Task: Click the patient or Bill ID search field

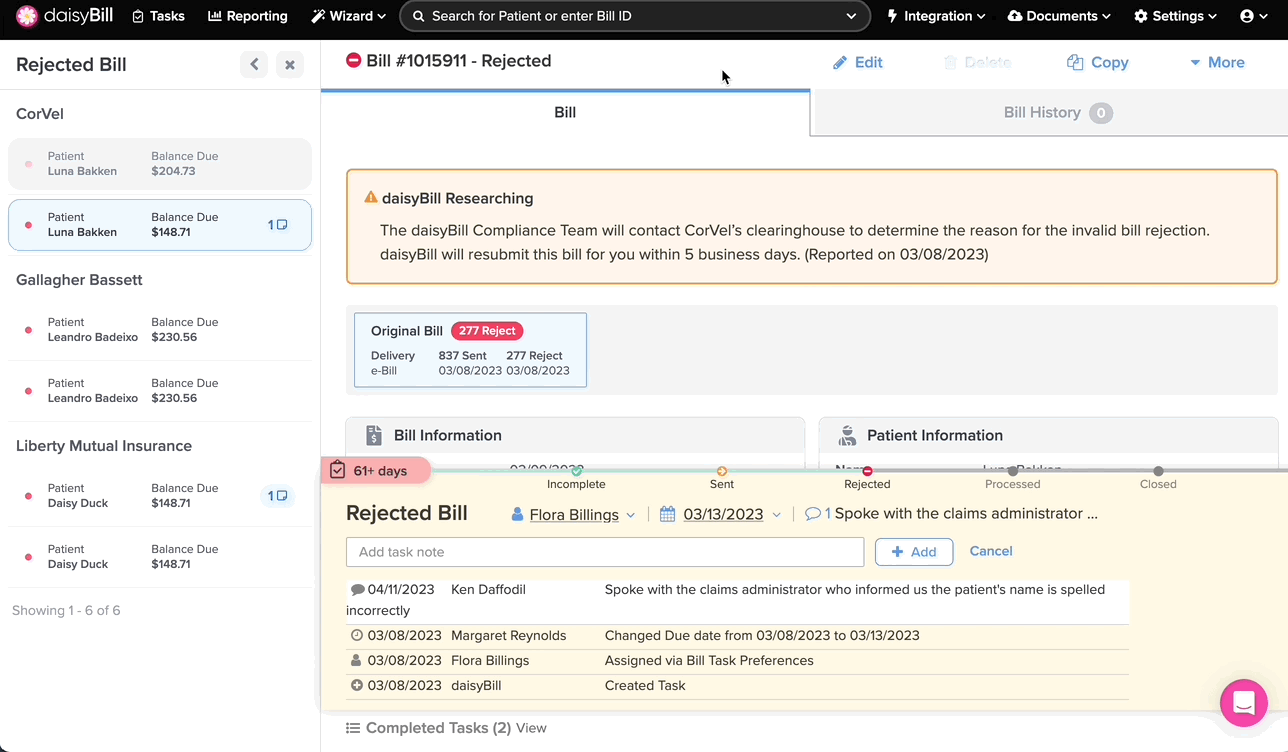Action: [635, 16]
